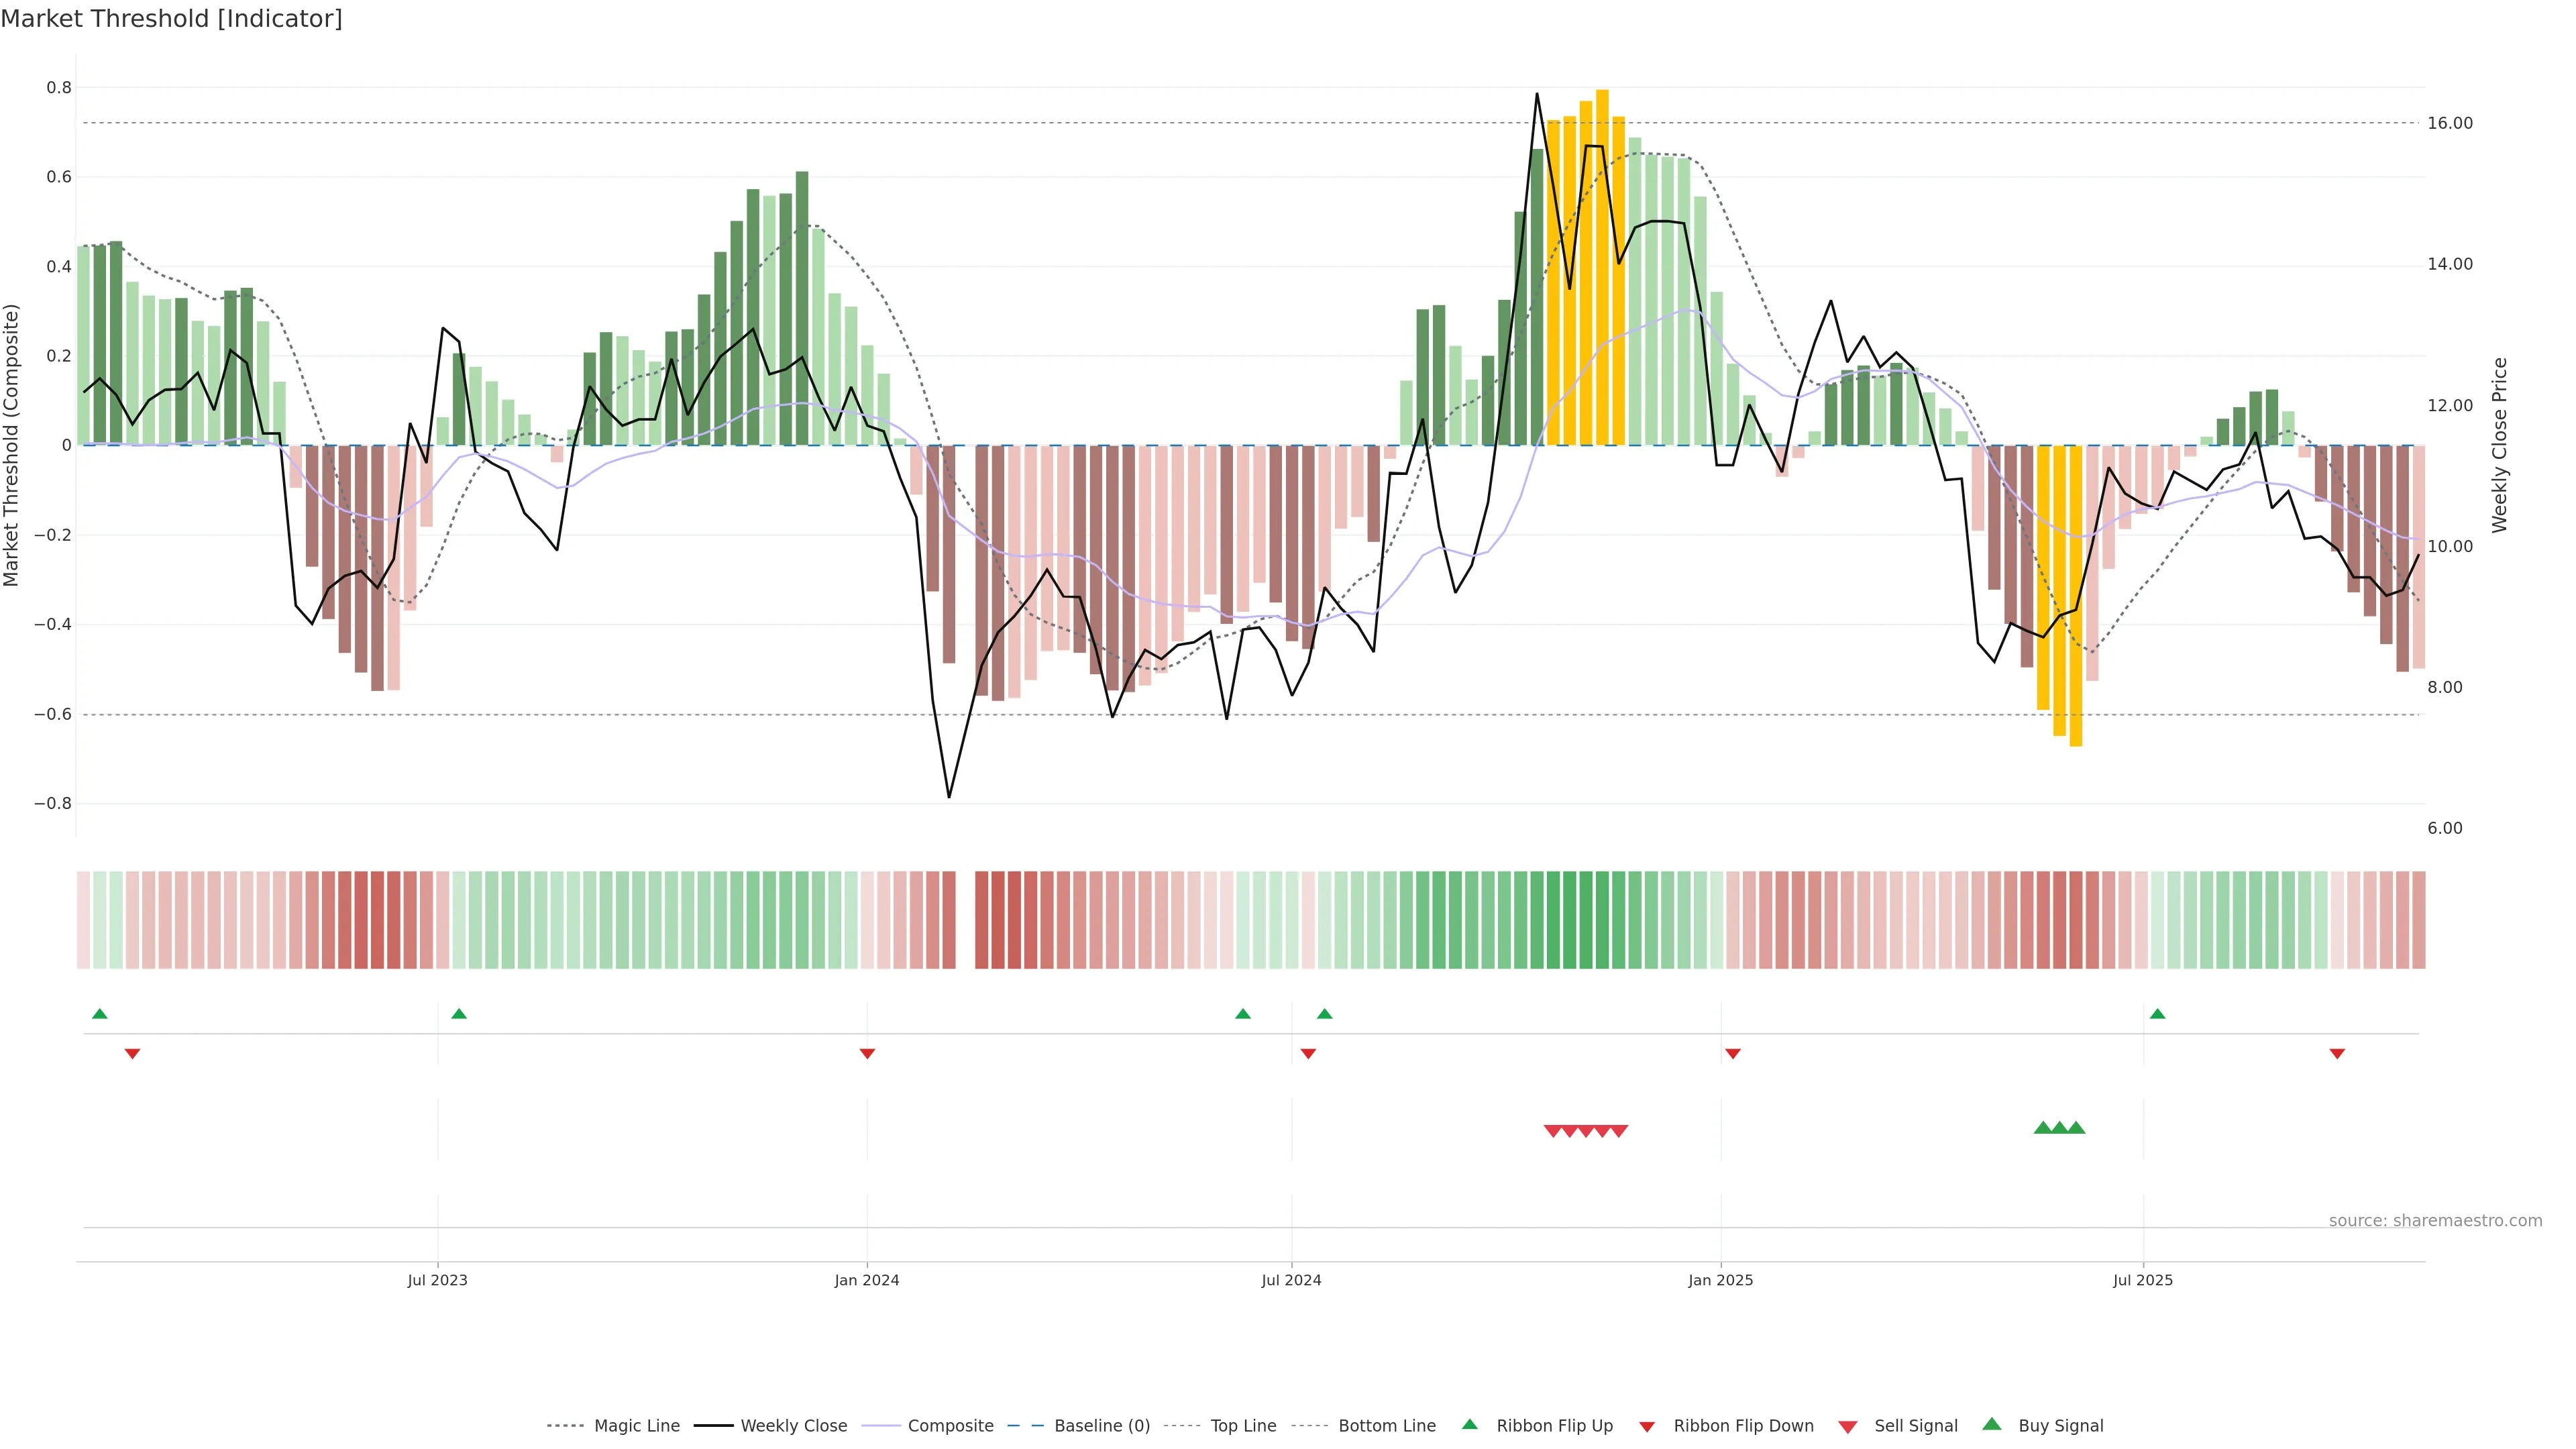Click the source: sharemaestro.com text

[2435, 1221]
